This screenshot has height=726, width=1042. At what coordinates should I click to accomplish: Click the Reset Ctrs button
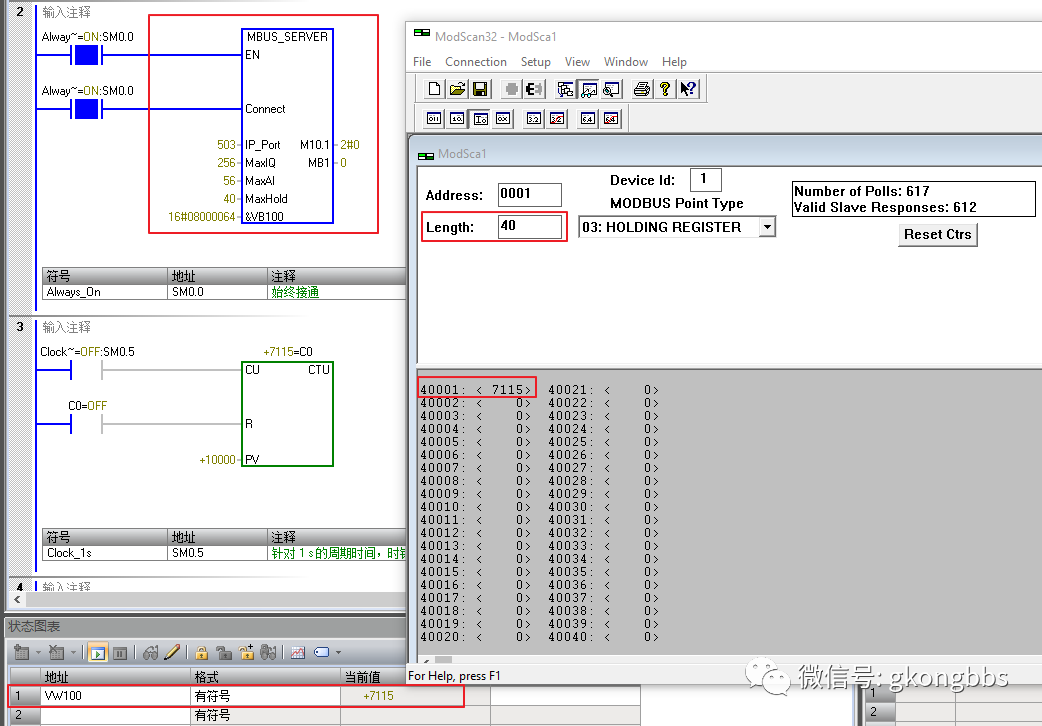[938, 235]
